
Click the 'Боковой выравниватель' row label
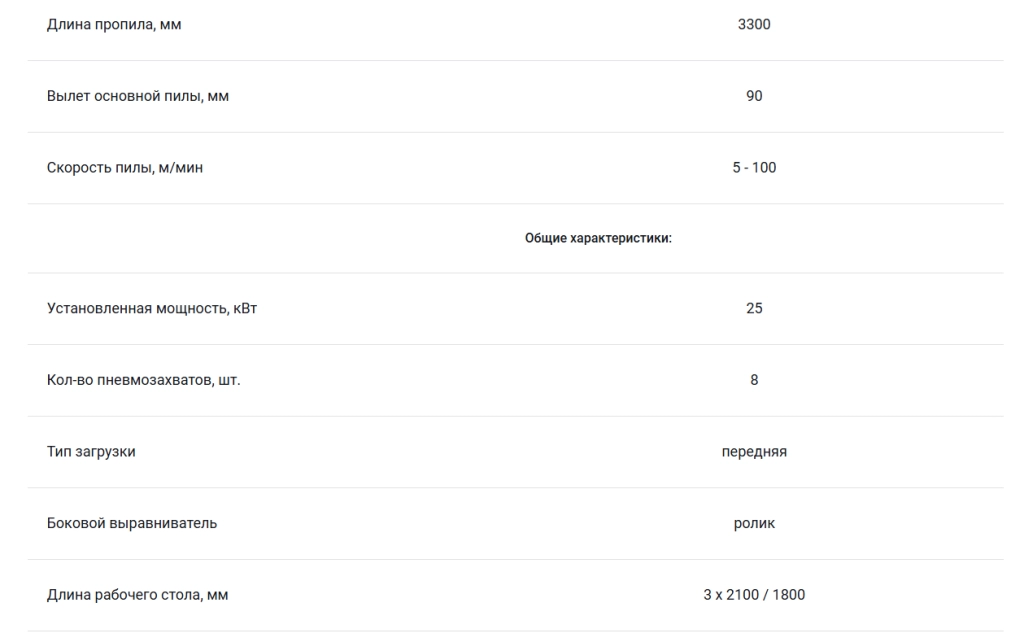(x=131, y=523)
